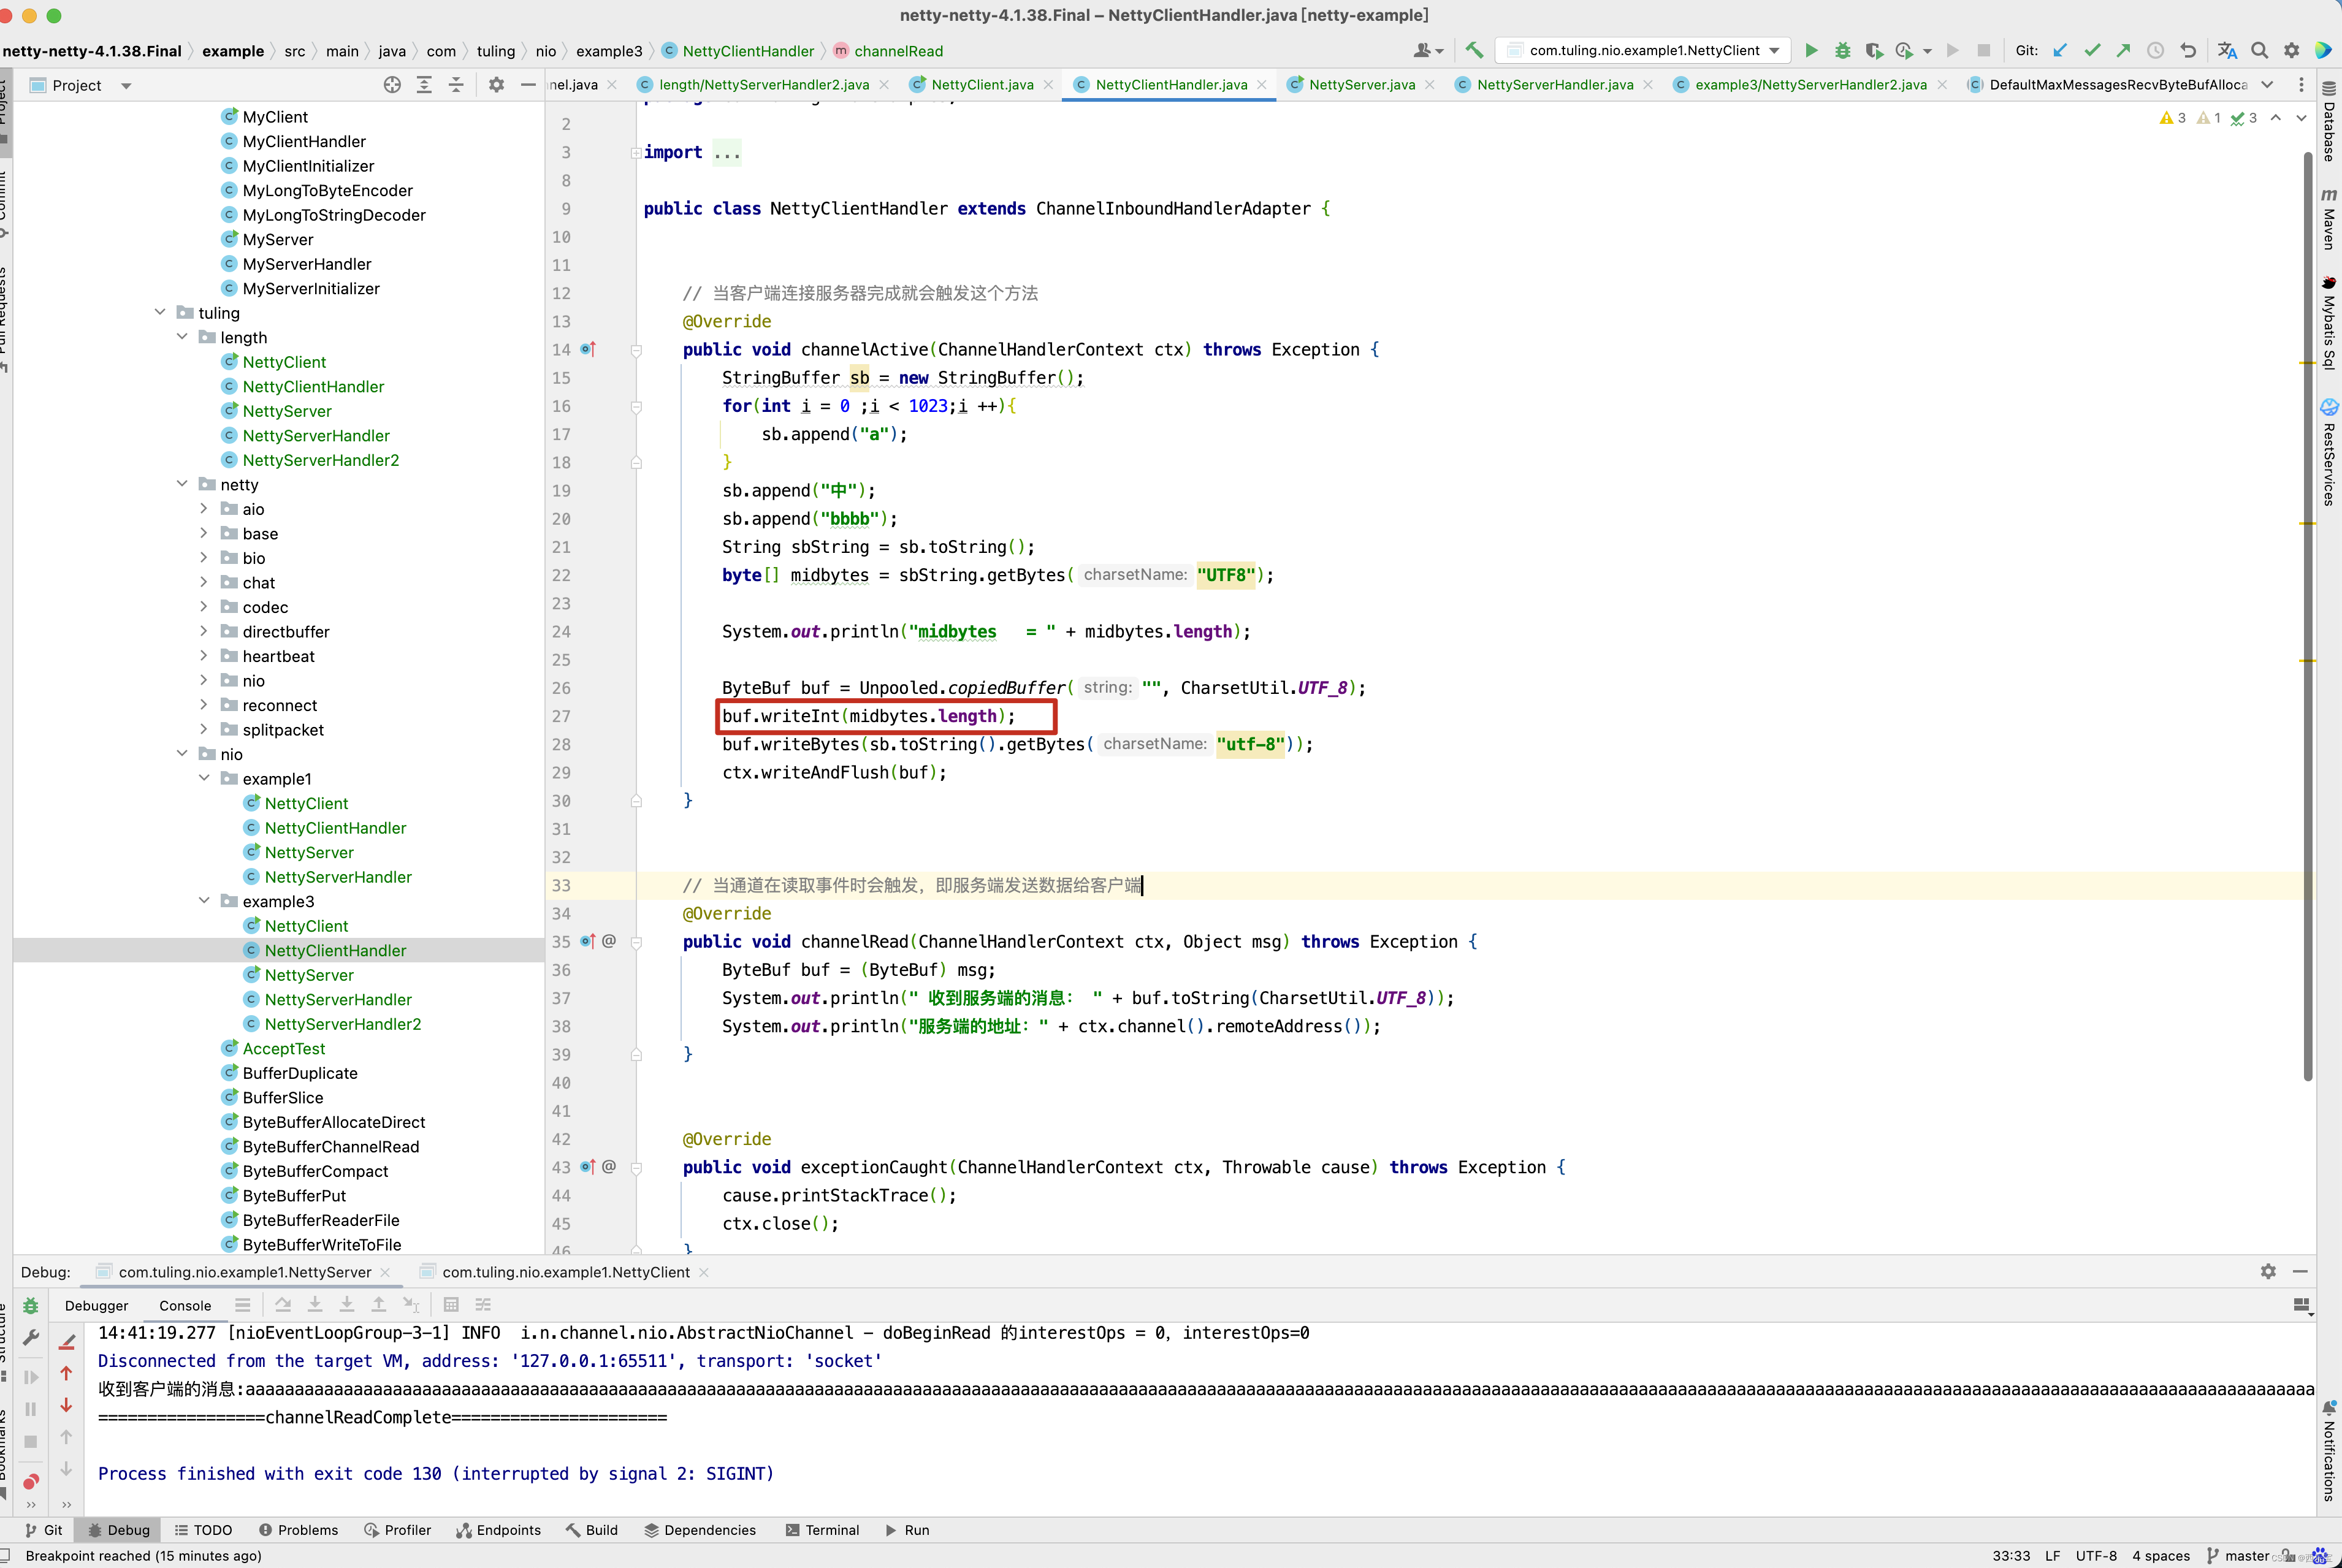Switch to NettyServer.java editor tab

(1361, 85)
